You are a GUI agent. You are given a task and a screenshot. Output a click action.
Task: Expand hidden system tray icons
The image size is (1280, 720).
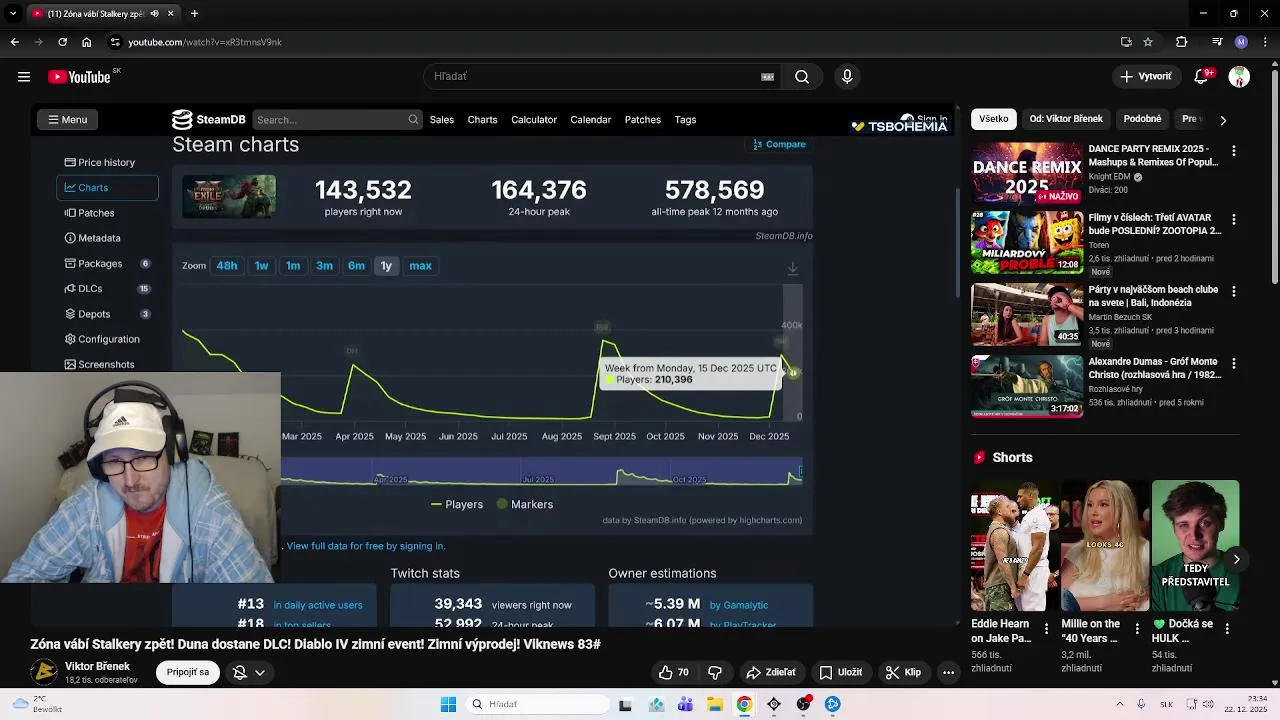pos(1119,704)
